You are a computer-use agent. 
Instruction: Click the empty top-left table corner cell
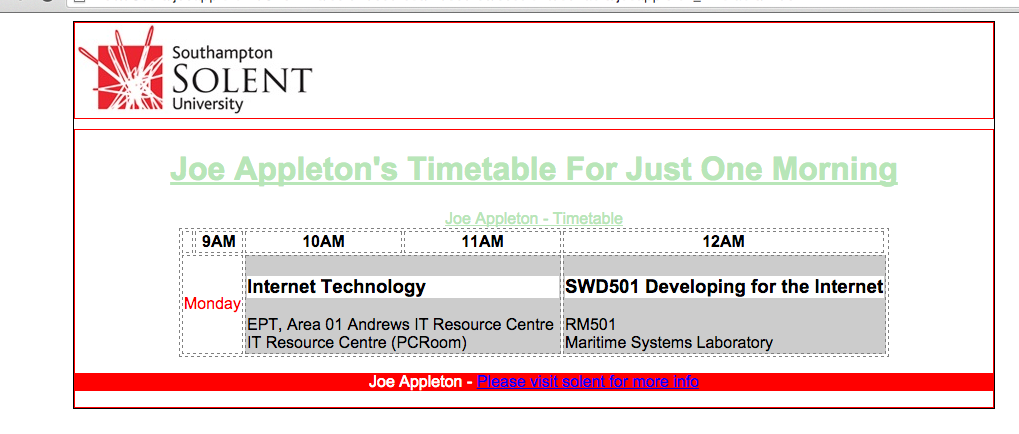click(x=186, y=242)
